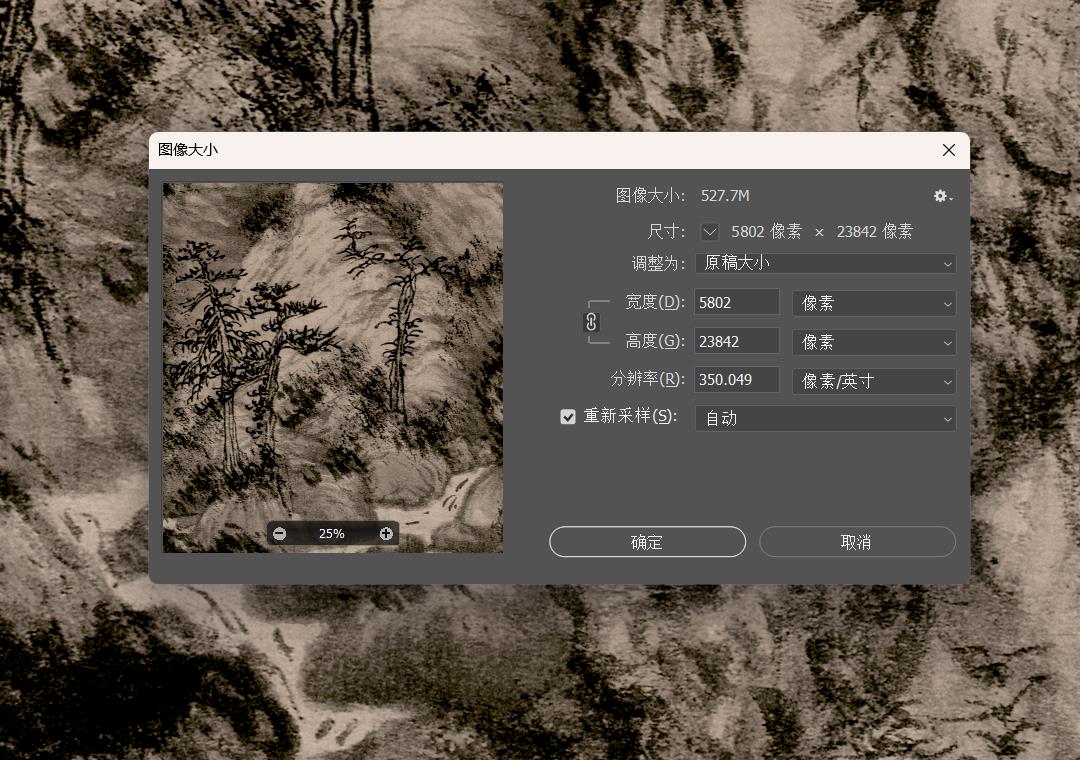
Task: Click the painting preview thumbnail in dialog
Action: coord(333,367)
